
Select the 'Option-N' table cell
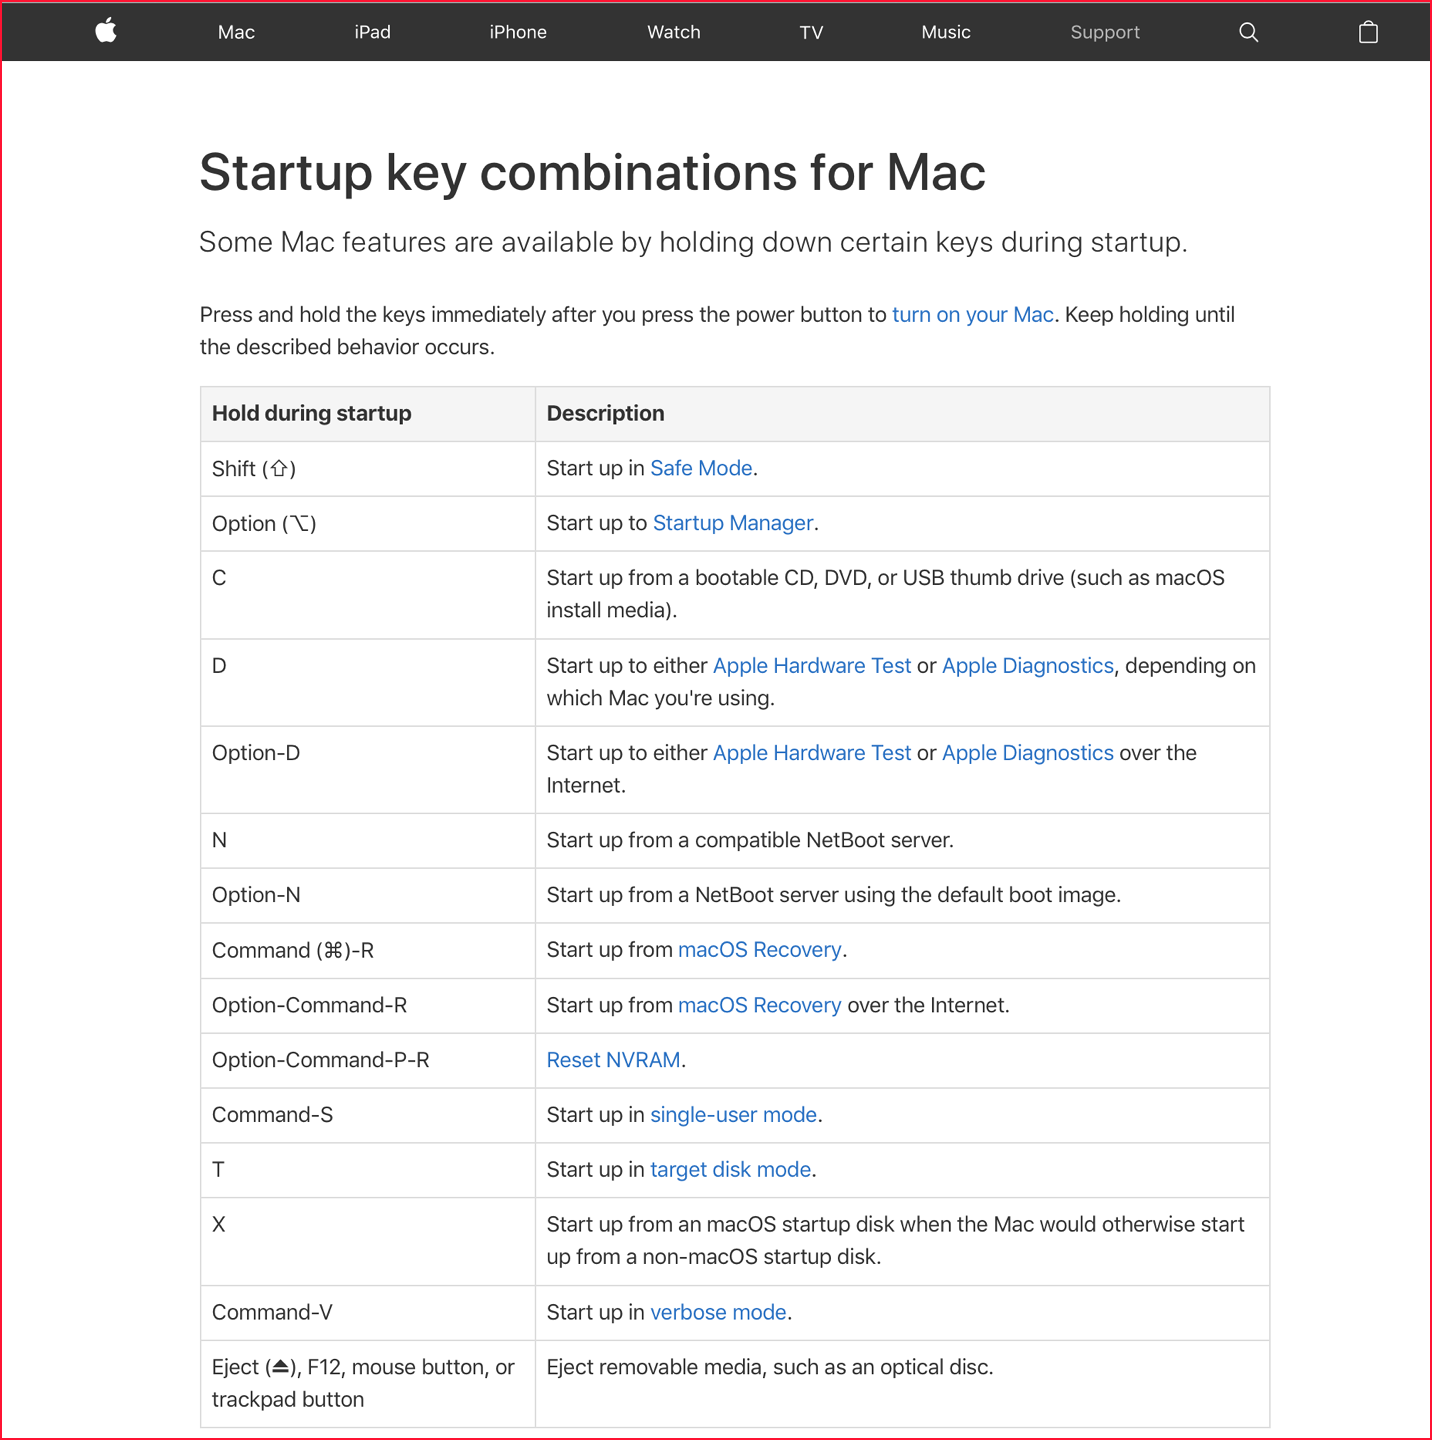coord(368,896)
